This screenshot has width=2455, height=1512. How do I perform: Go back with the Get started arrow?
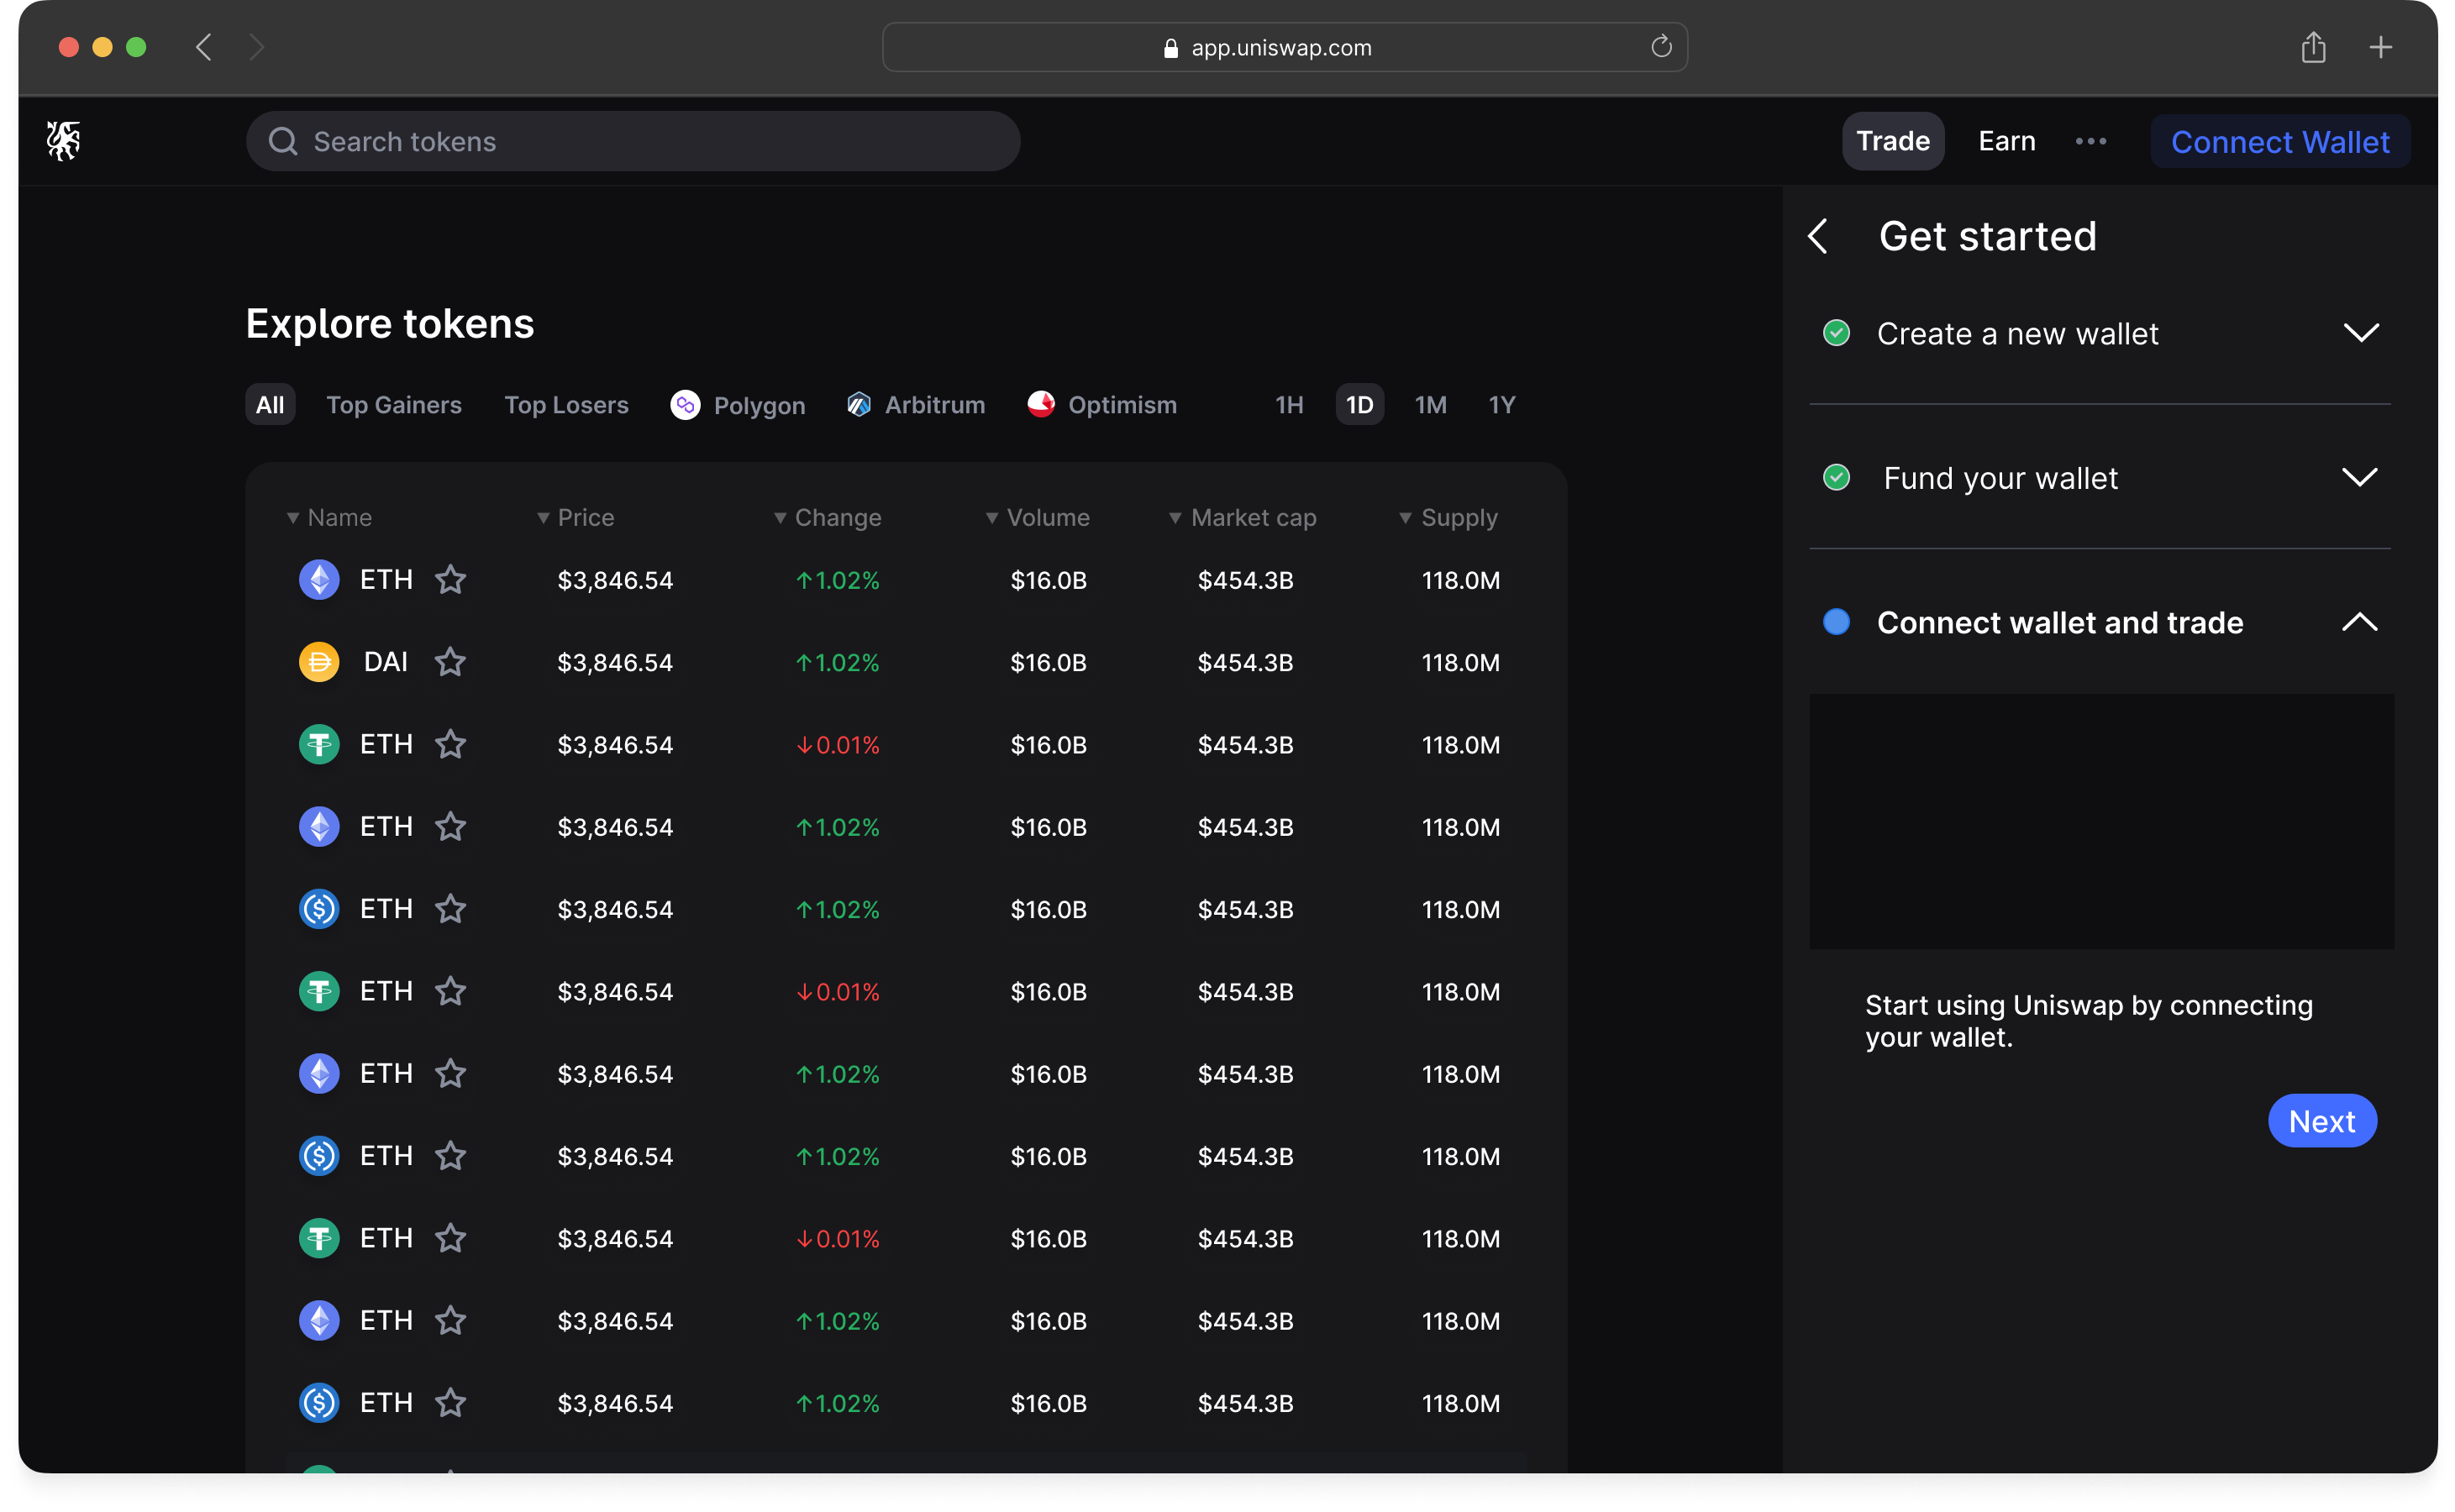coord(1818,236)
